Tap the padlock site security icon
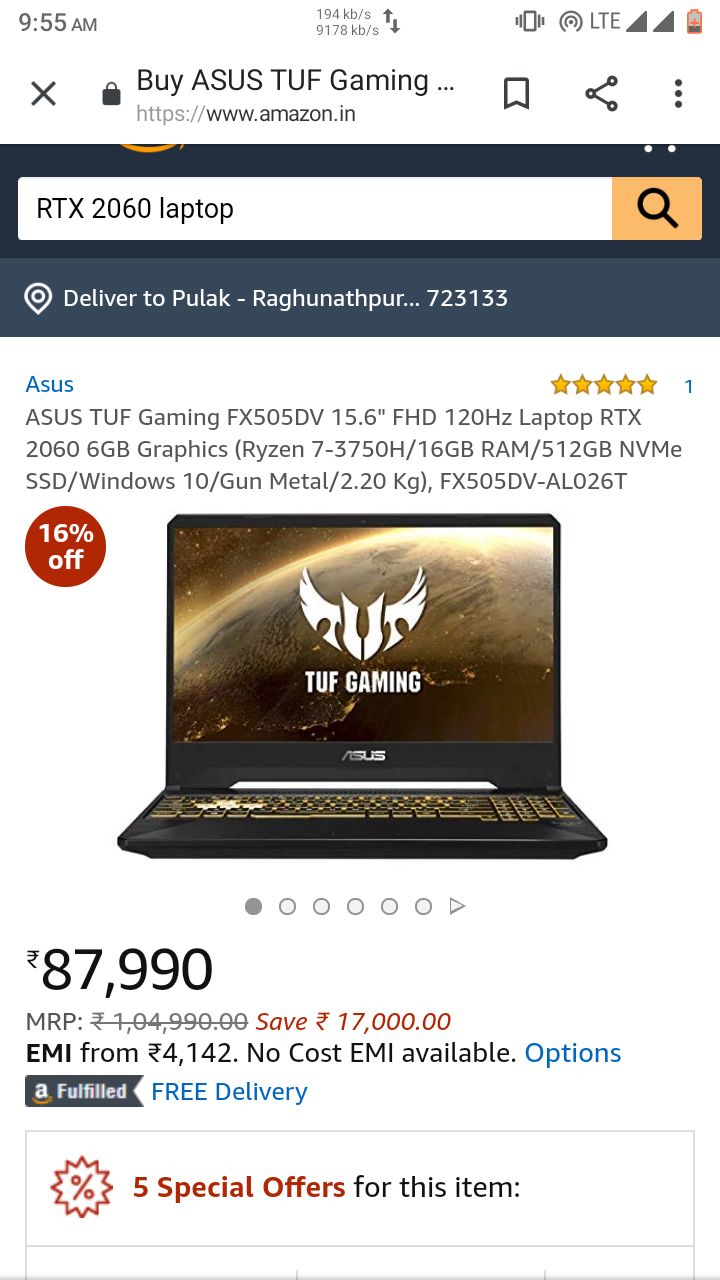This screenshot has width=720, height=1280. (111, 95)
